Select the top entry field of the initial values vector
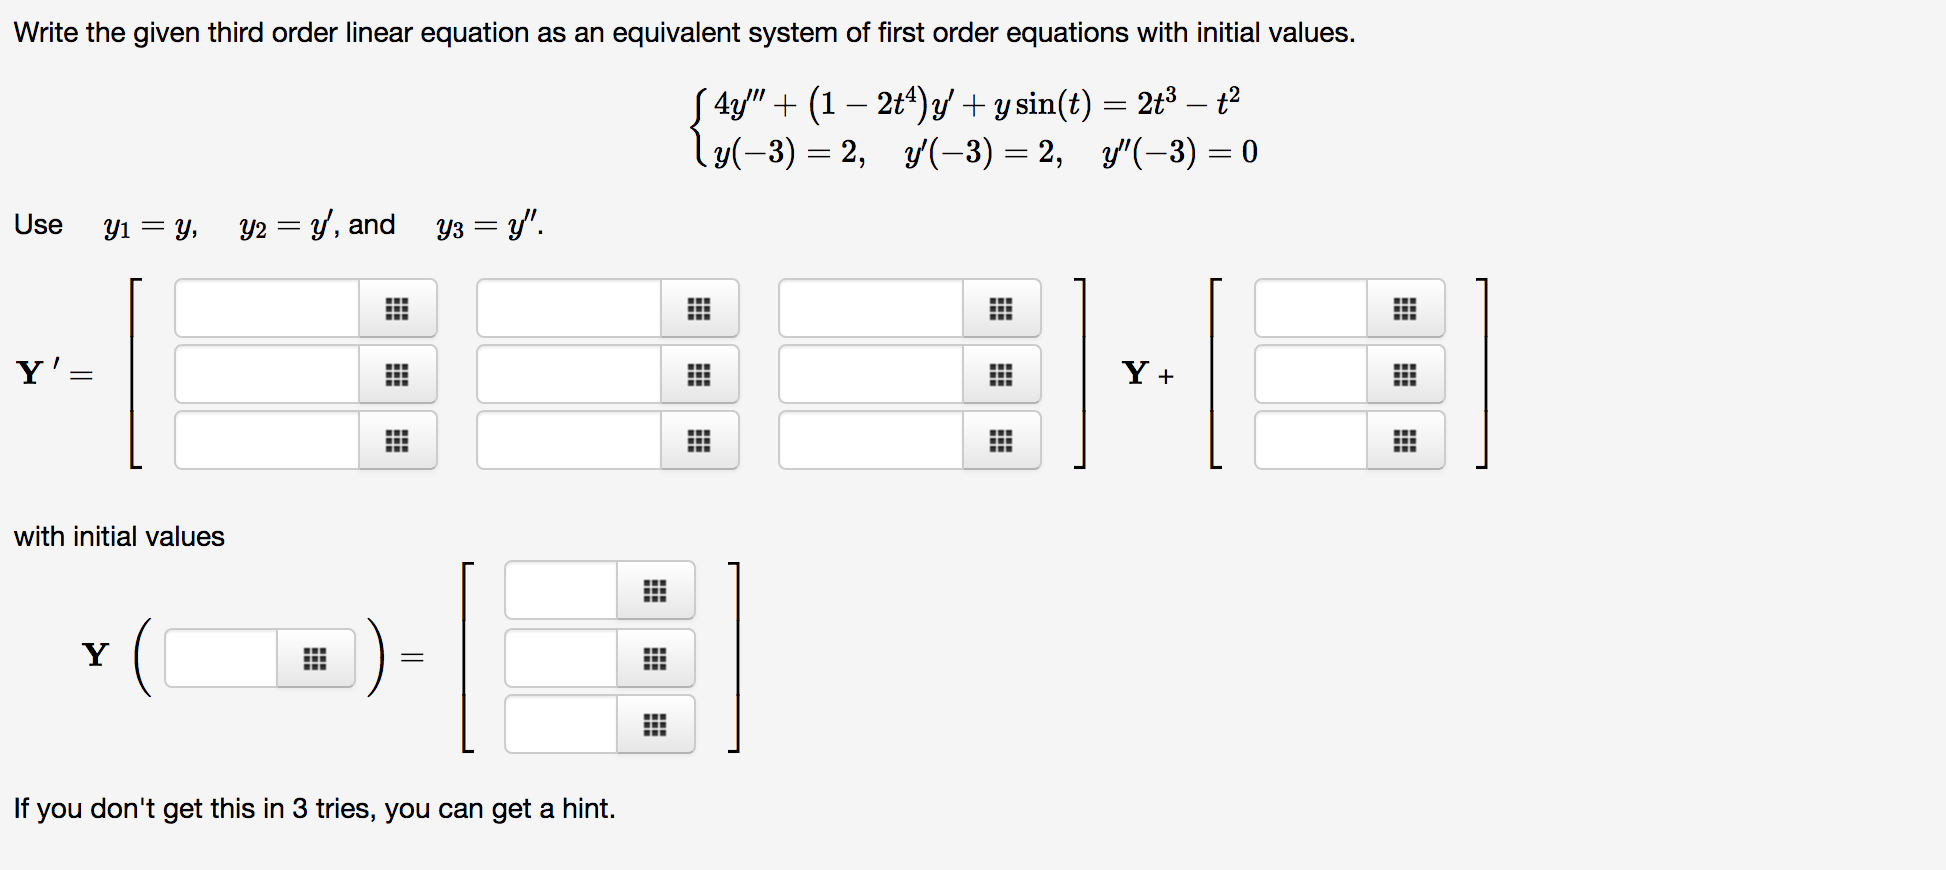1946x870 pixels. click(560, 590)
